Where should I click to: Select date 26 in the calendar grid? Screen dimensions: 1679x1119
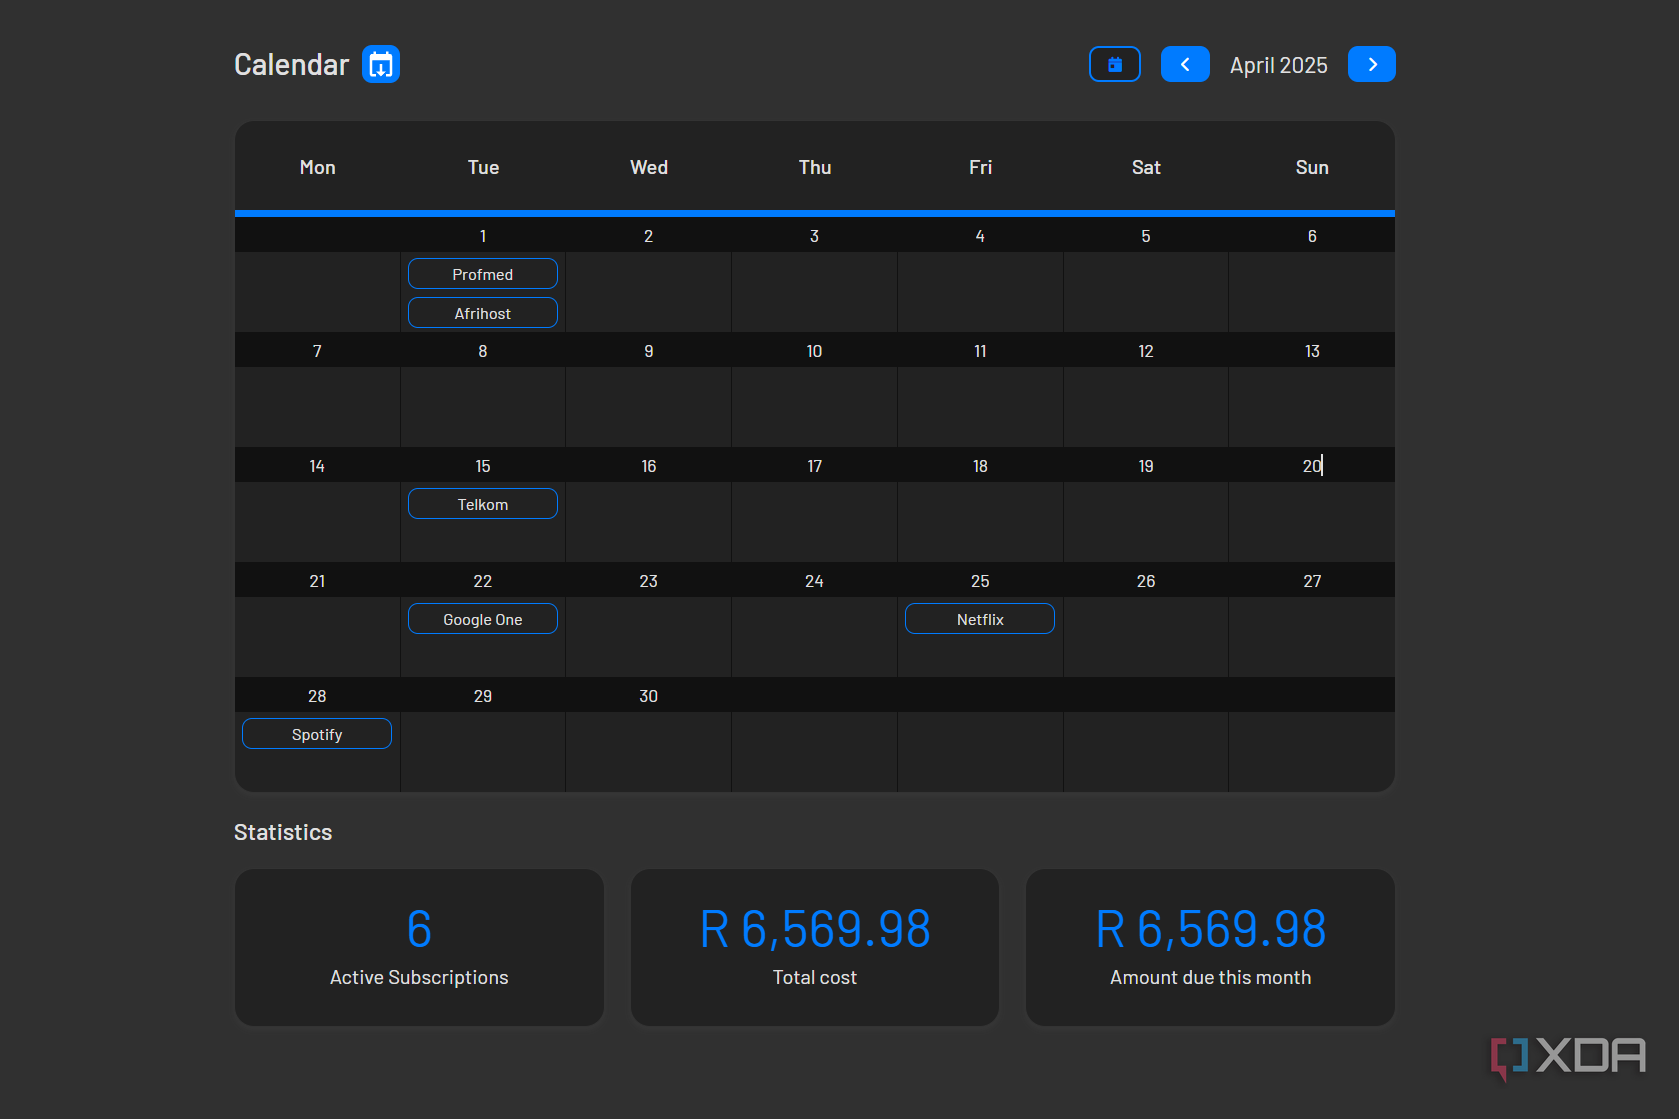(1146, 581)
